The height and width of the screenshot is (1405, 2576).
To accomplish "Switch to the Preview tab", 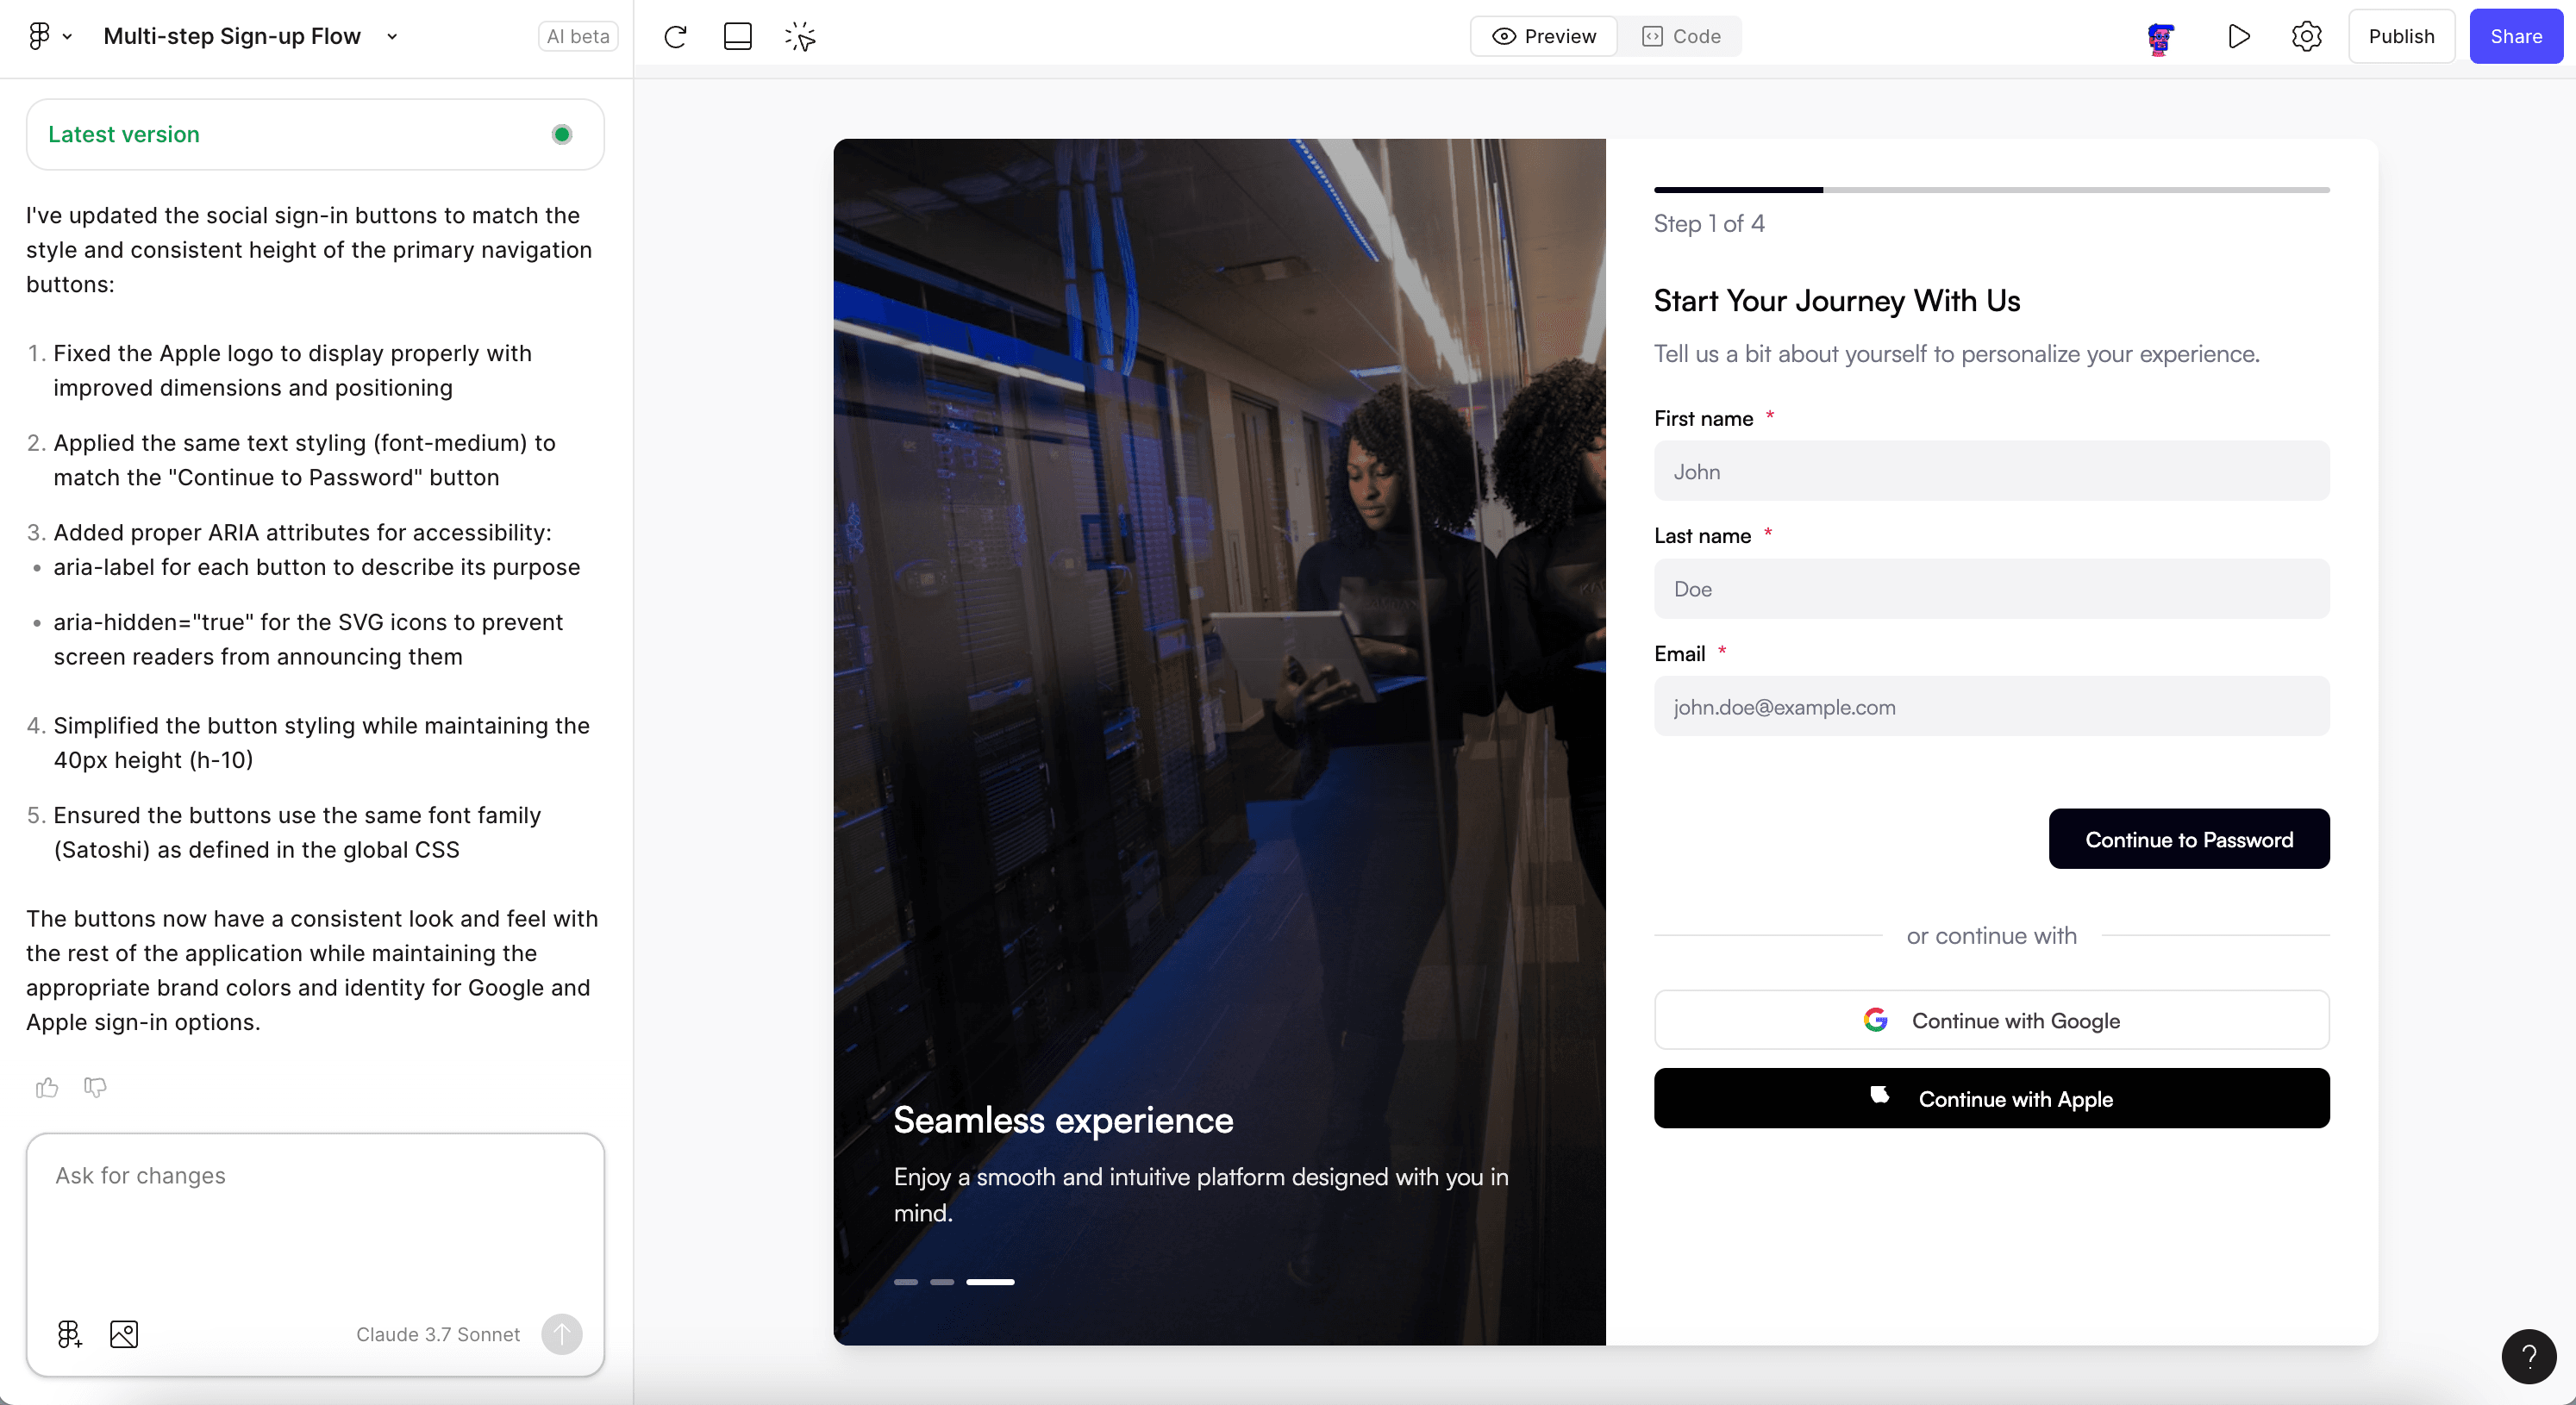I will (x=1543, y=36).
